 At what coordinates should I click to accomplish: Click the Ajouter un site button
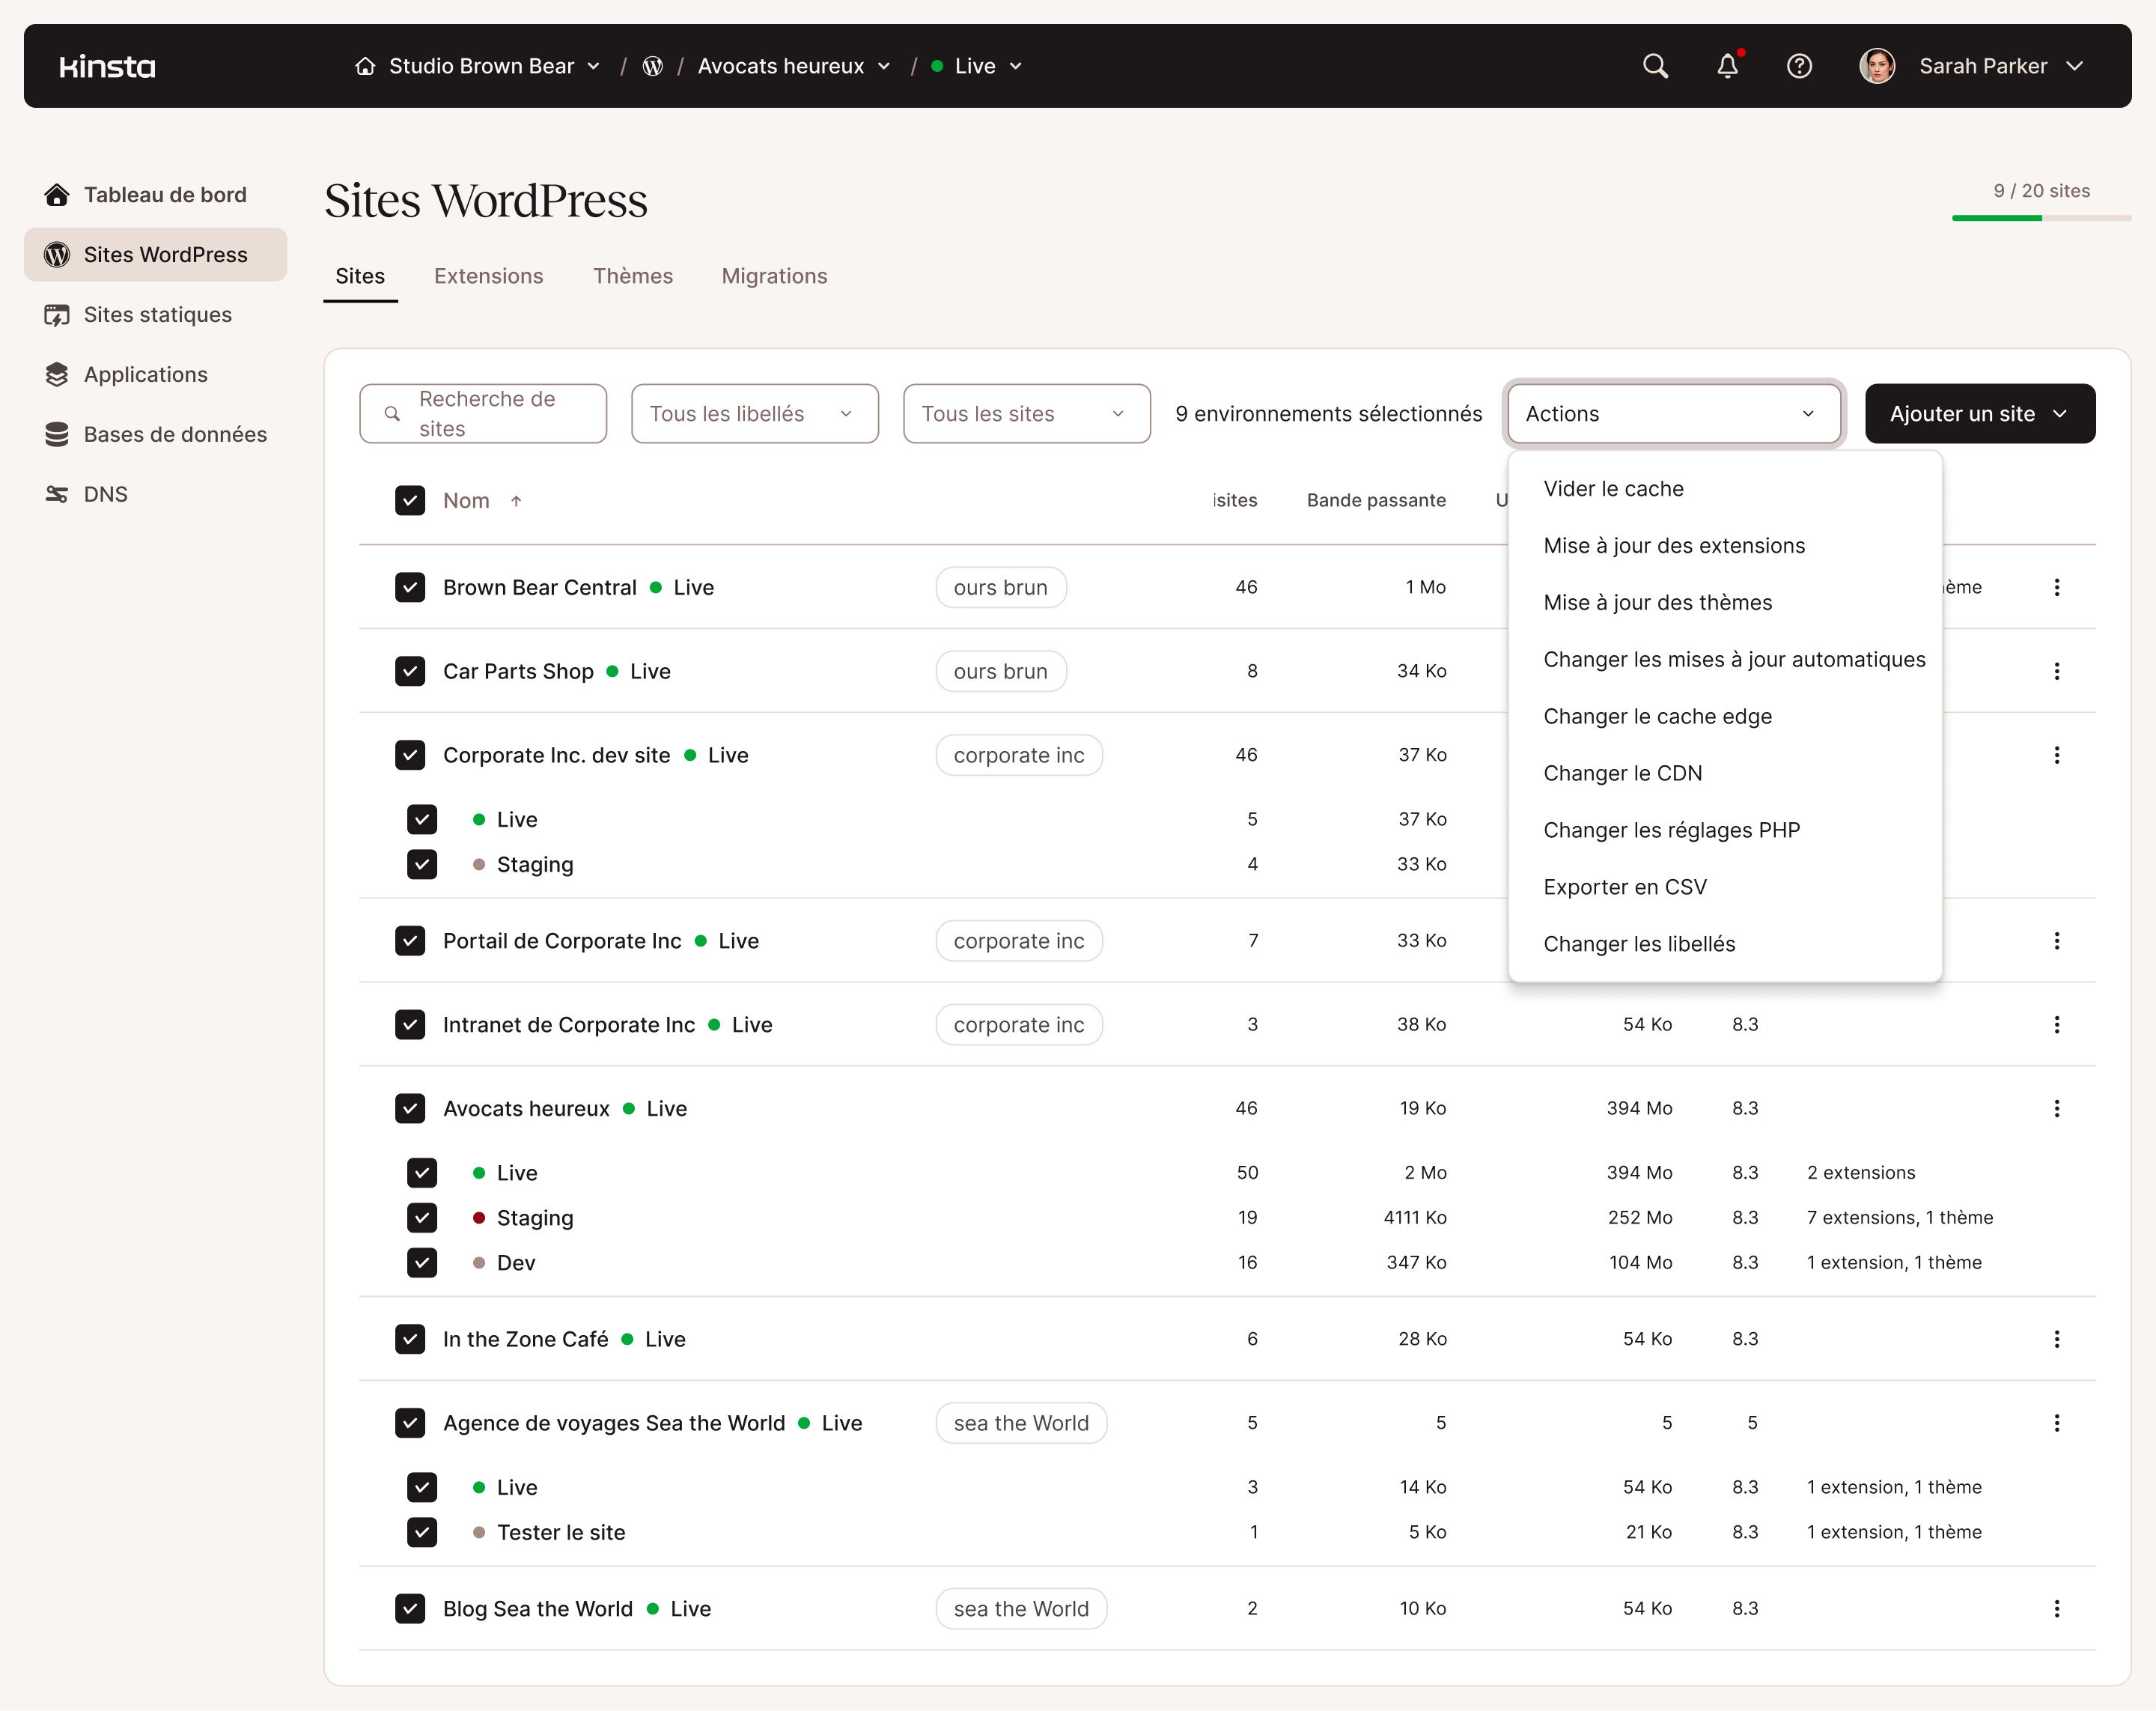1979,413
